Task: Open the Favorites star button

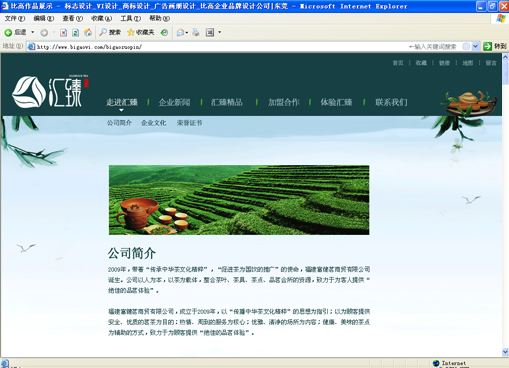Action: [x=140, y=32]
